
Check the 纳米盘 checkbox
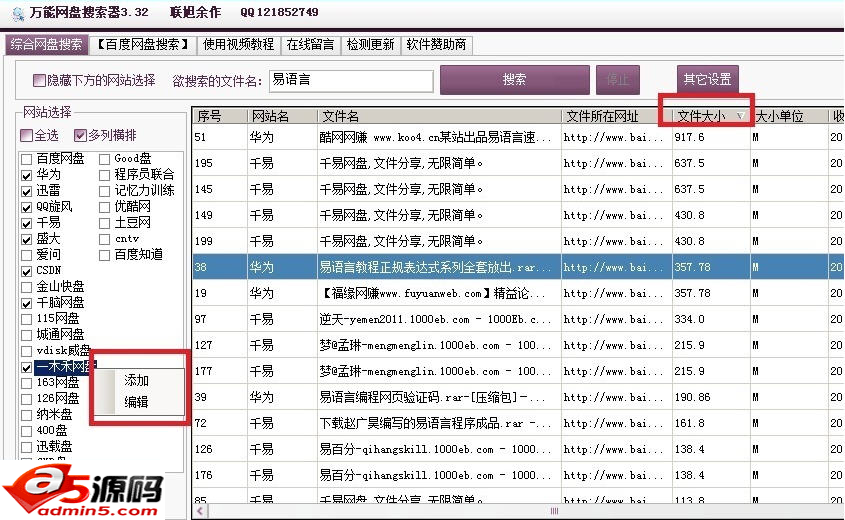[x=26, y=415]
